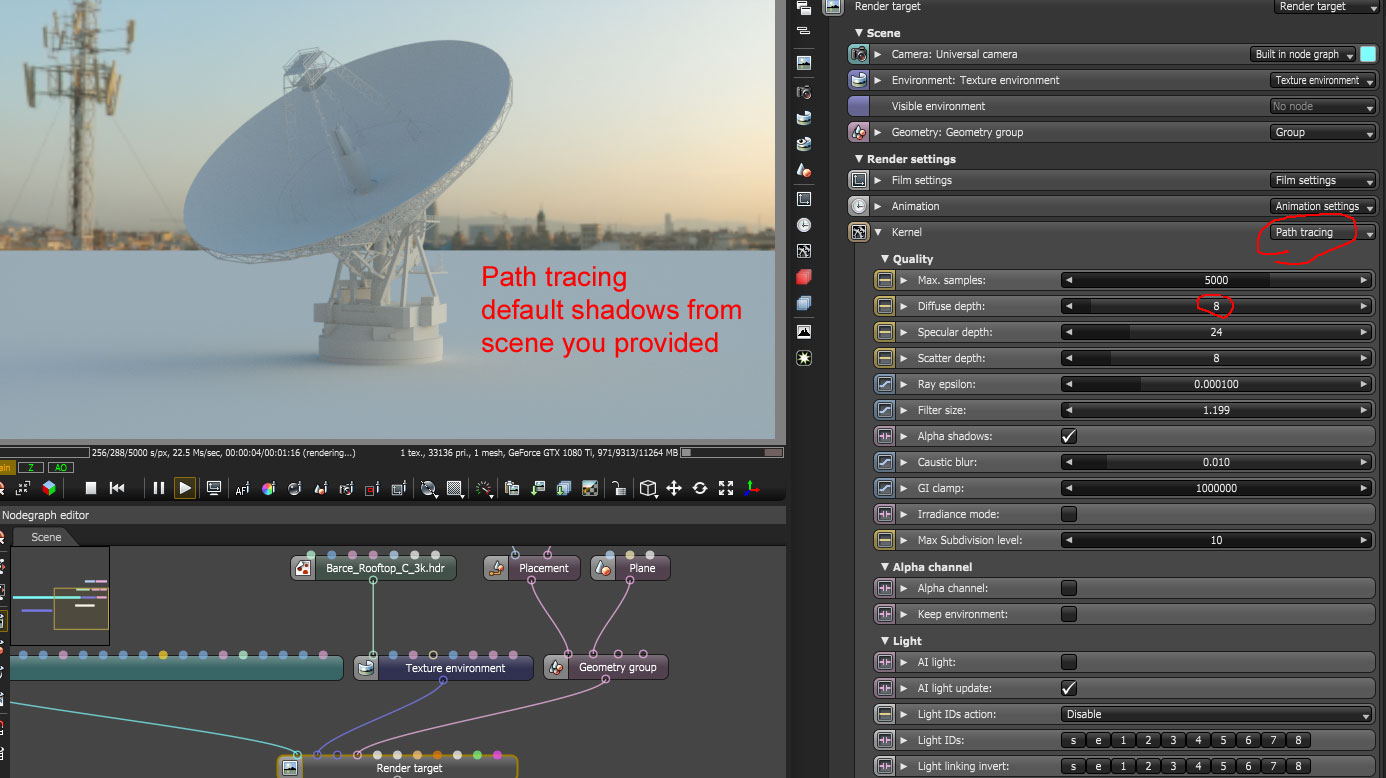Select the Barce_Rooftop_C_3k.hdr node
Screen dimensions: 1386x778
pyautogui.click(x=374, y=568)
